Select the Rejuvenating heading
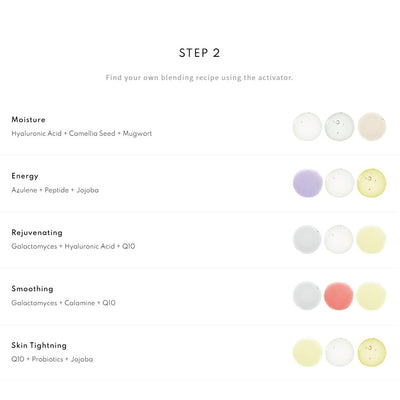Screen dimensions: 400x400 (x=37, y=233)
